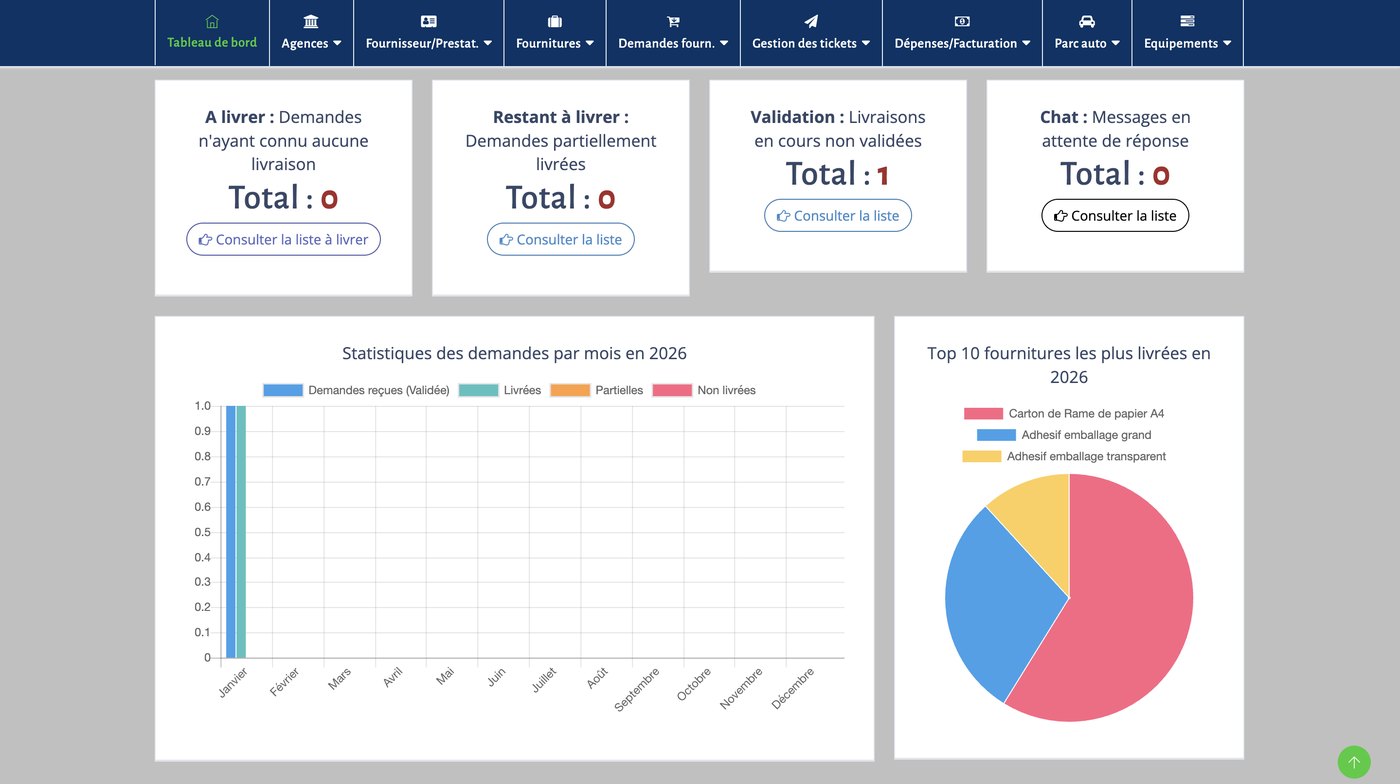This screenshot has width=1400, height=784.
Task: Toggle the Livrées legend item
Action: click(500, 390)
